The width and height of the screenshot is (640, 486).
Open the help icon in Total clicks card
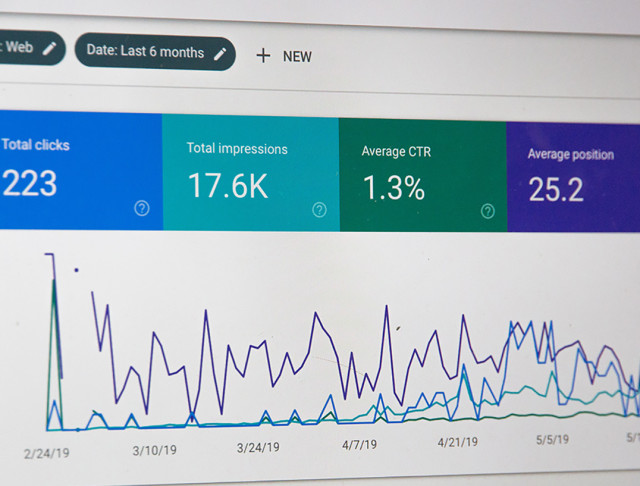(x=142, y=208)
